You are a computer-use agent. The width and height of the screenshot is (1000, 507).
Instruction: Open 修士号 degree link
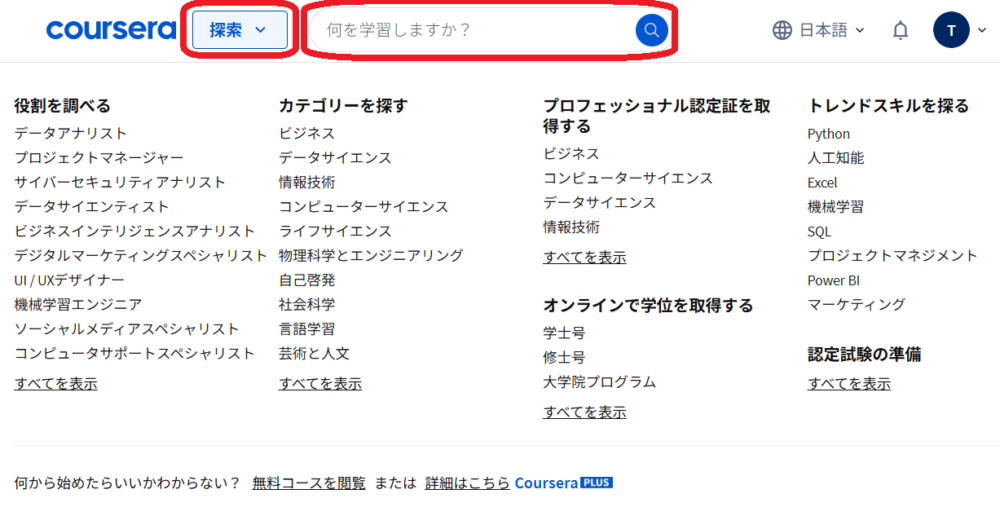click(564, 357)
